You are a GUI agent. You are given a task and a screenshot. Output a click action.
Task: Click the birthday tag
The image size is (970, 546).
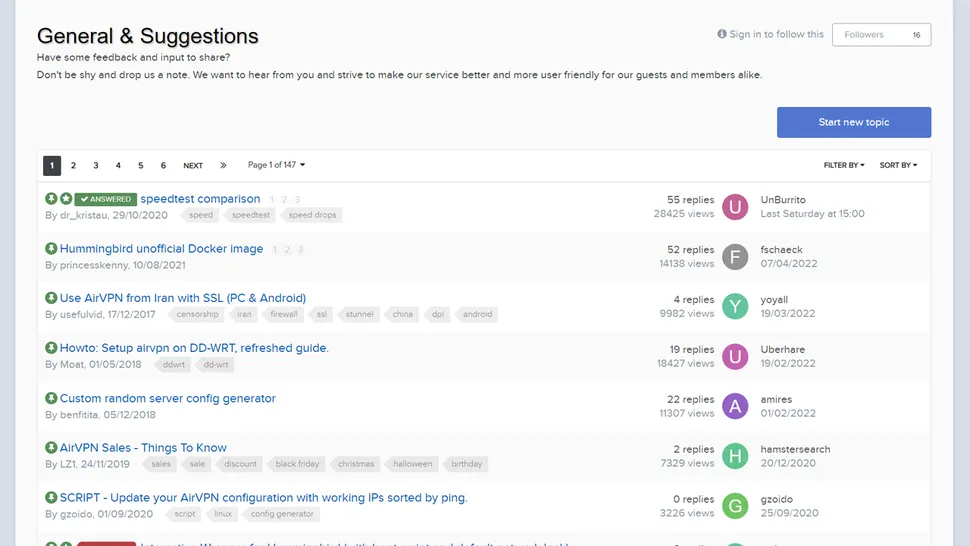(x=465, y=464)
